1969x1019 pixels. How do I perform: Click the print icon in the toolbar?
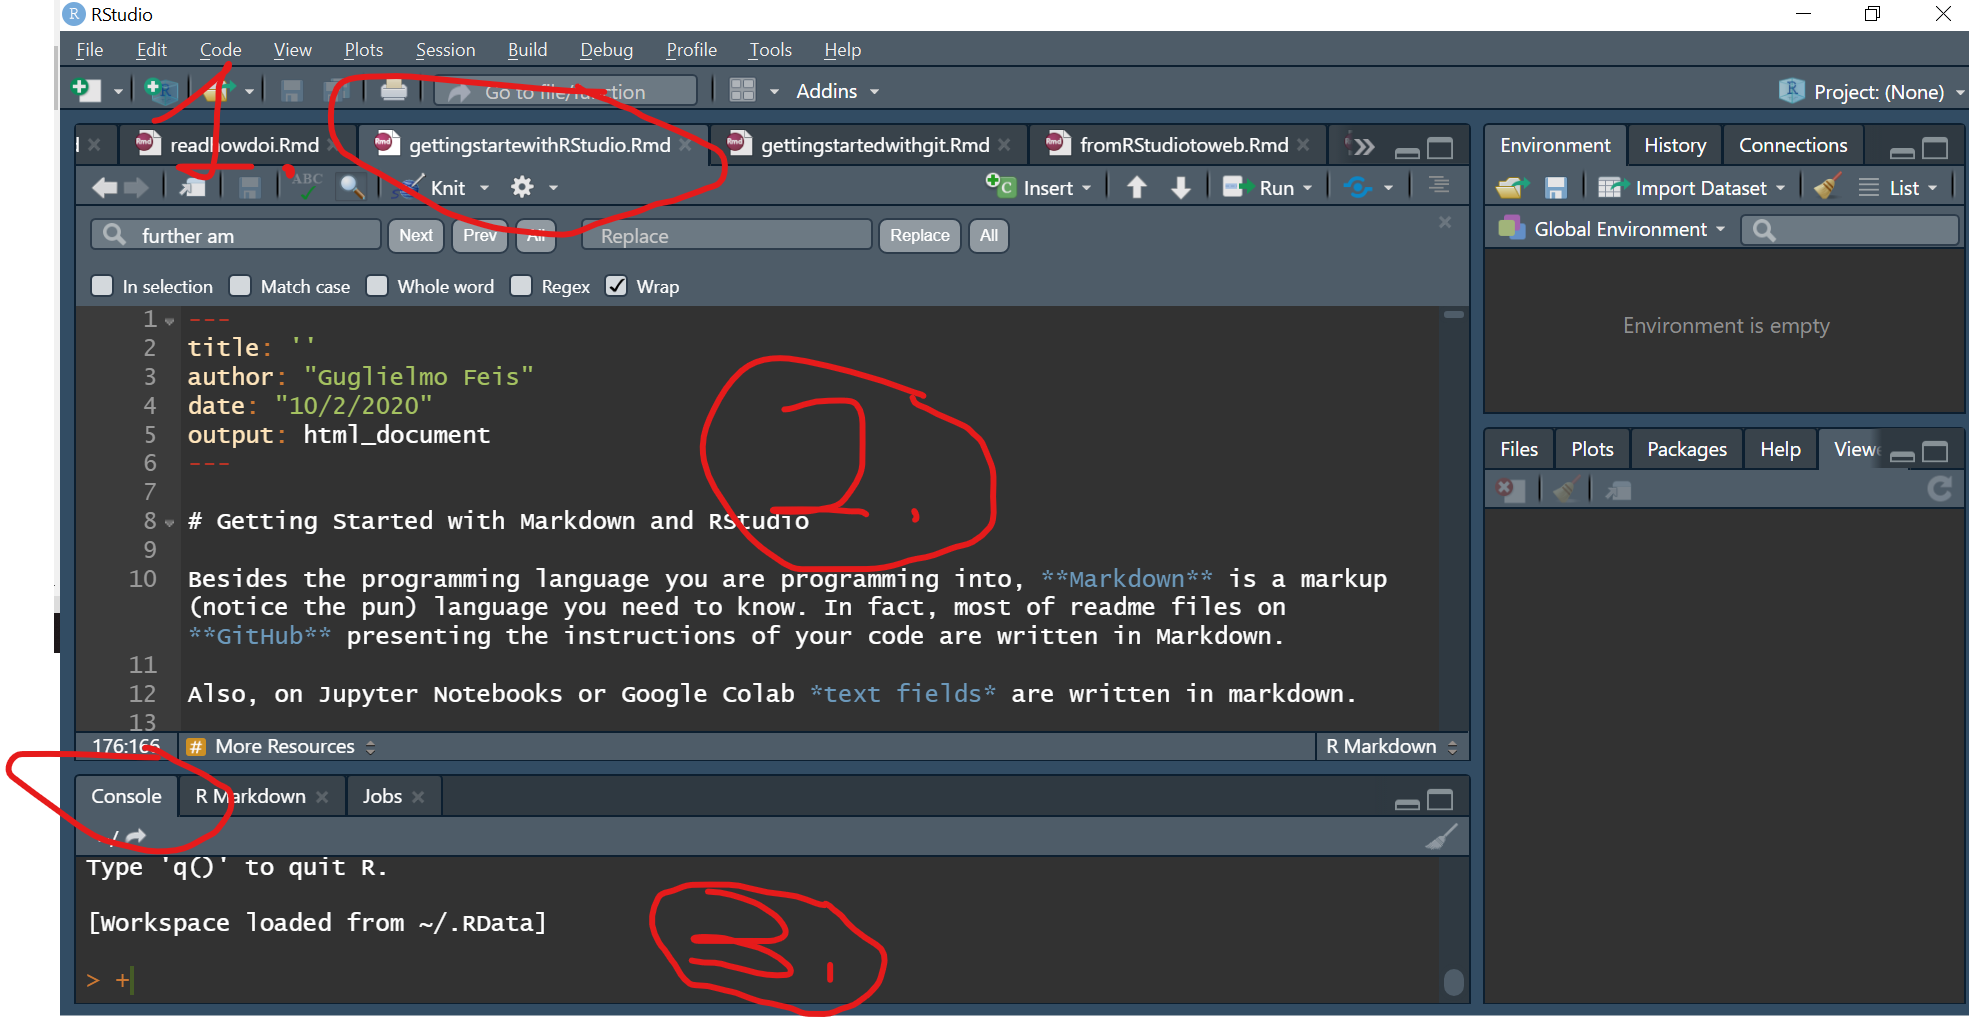[x=394, y=90]
